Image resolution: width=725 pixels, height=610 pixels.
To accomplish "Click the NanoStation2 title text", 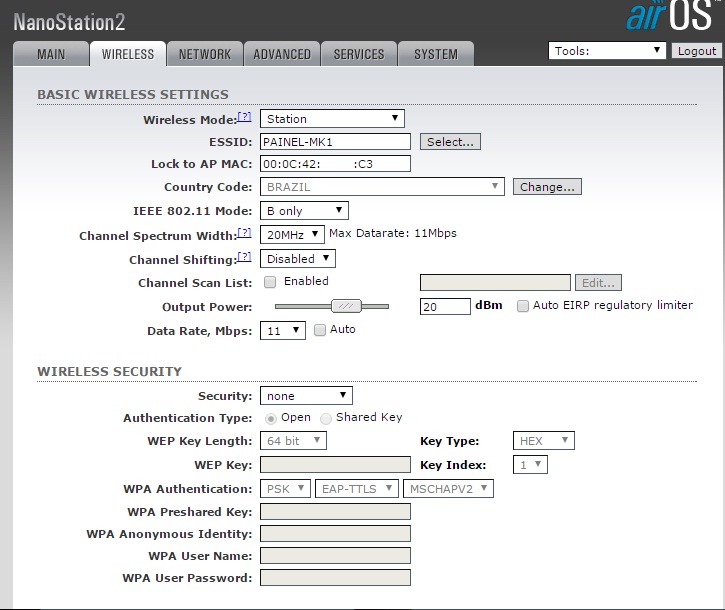I will pyautogui.click(x=69, y=22).
